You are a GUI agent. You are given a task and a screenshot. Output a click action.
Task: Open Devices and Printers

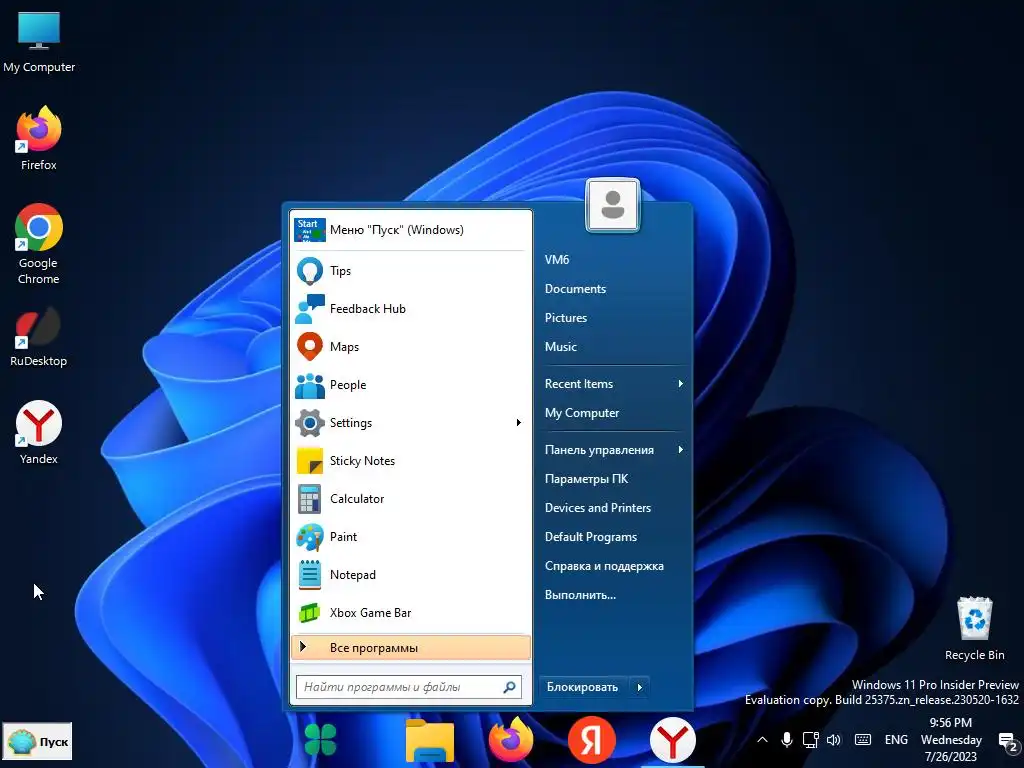tap(598, 508)
